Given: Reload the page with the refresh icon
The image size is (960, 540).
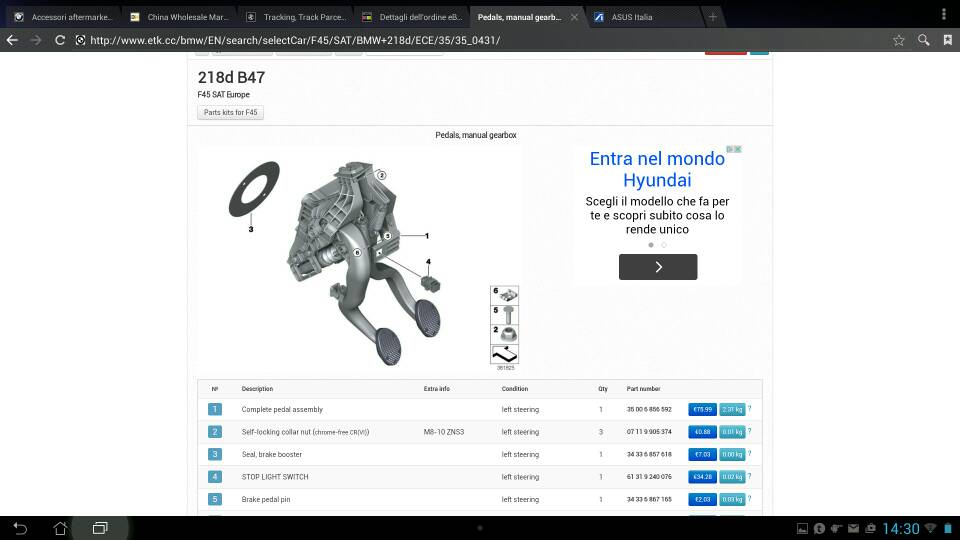Looking at the screenshot, I should click(59, 40).
